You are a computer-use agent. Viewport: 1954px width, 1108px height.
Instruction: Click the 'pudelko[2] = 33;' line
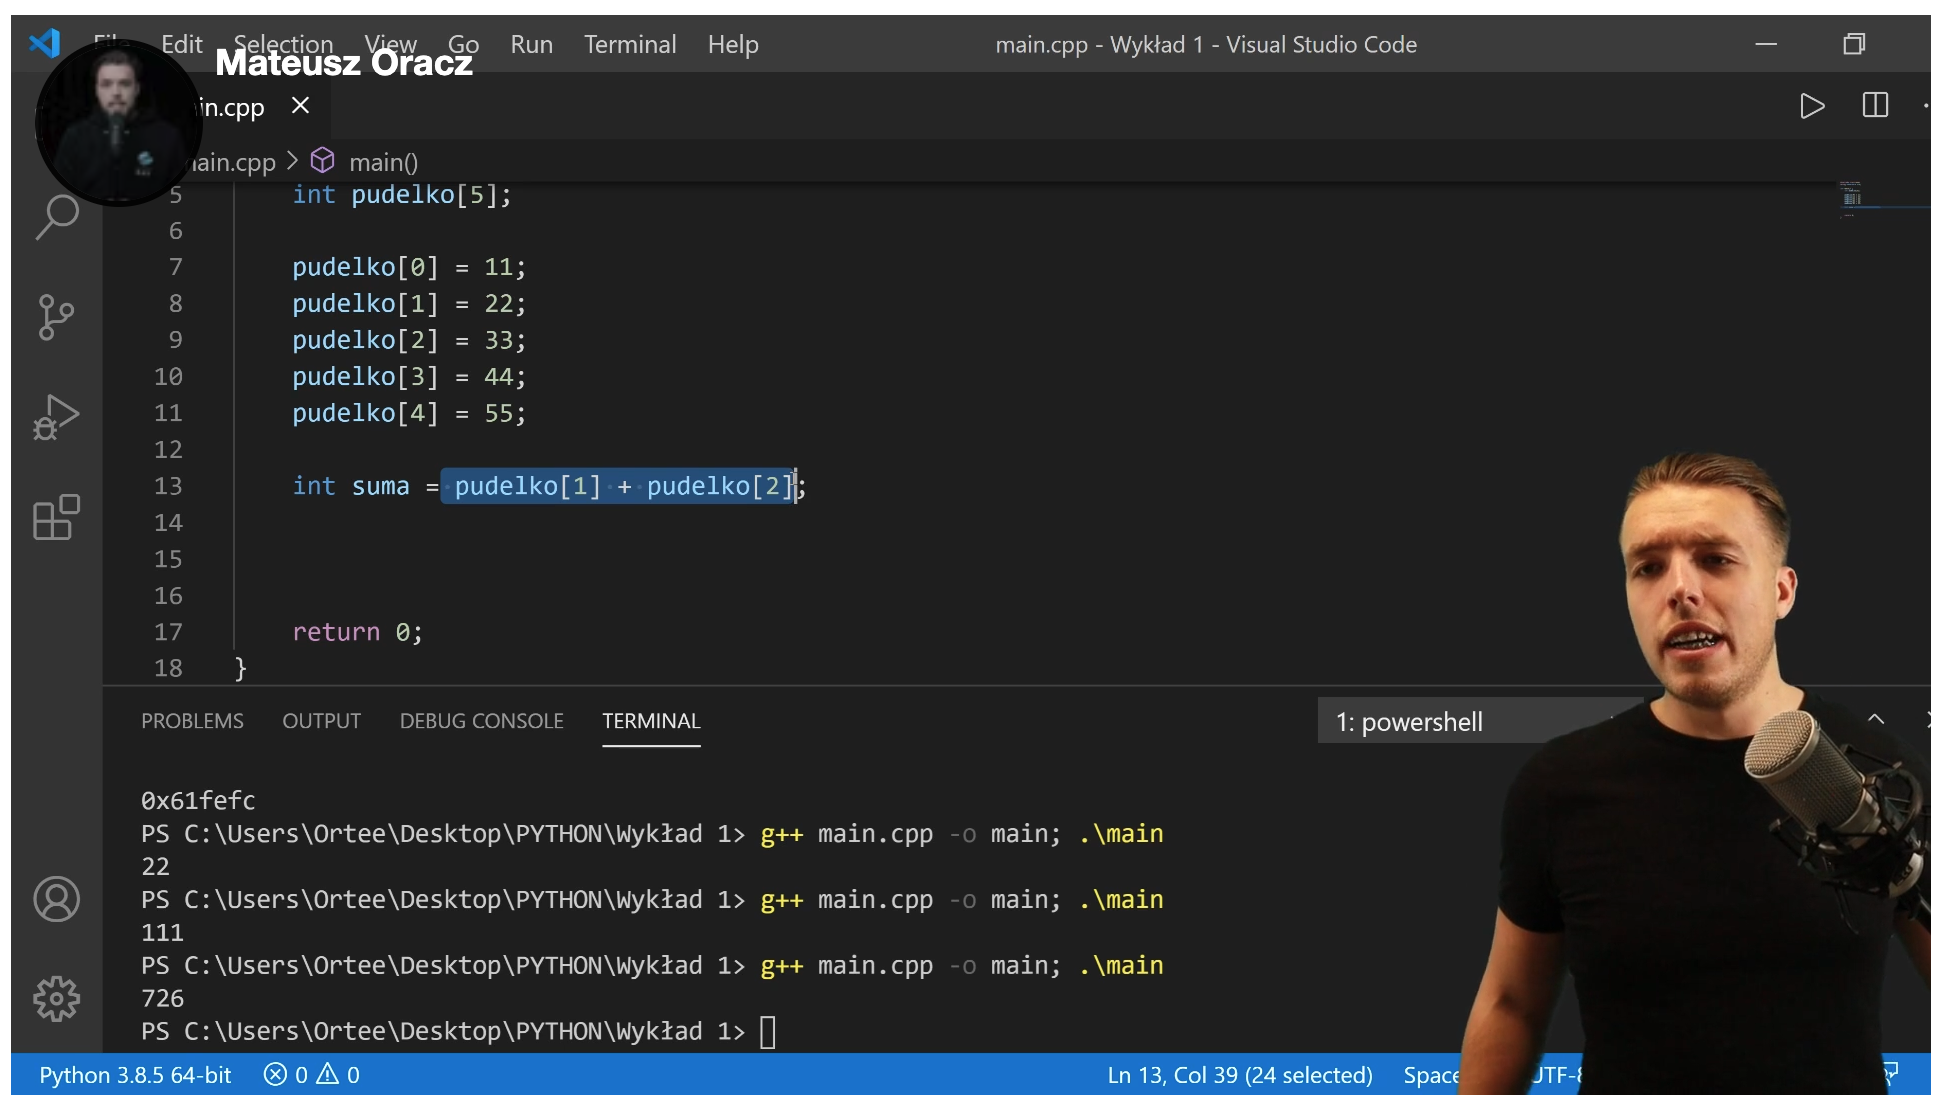(409, 340)
